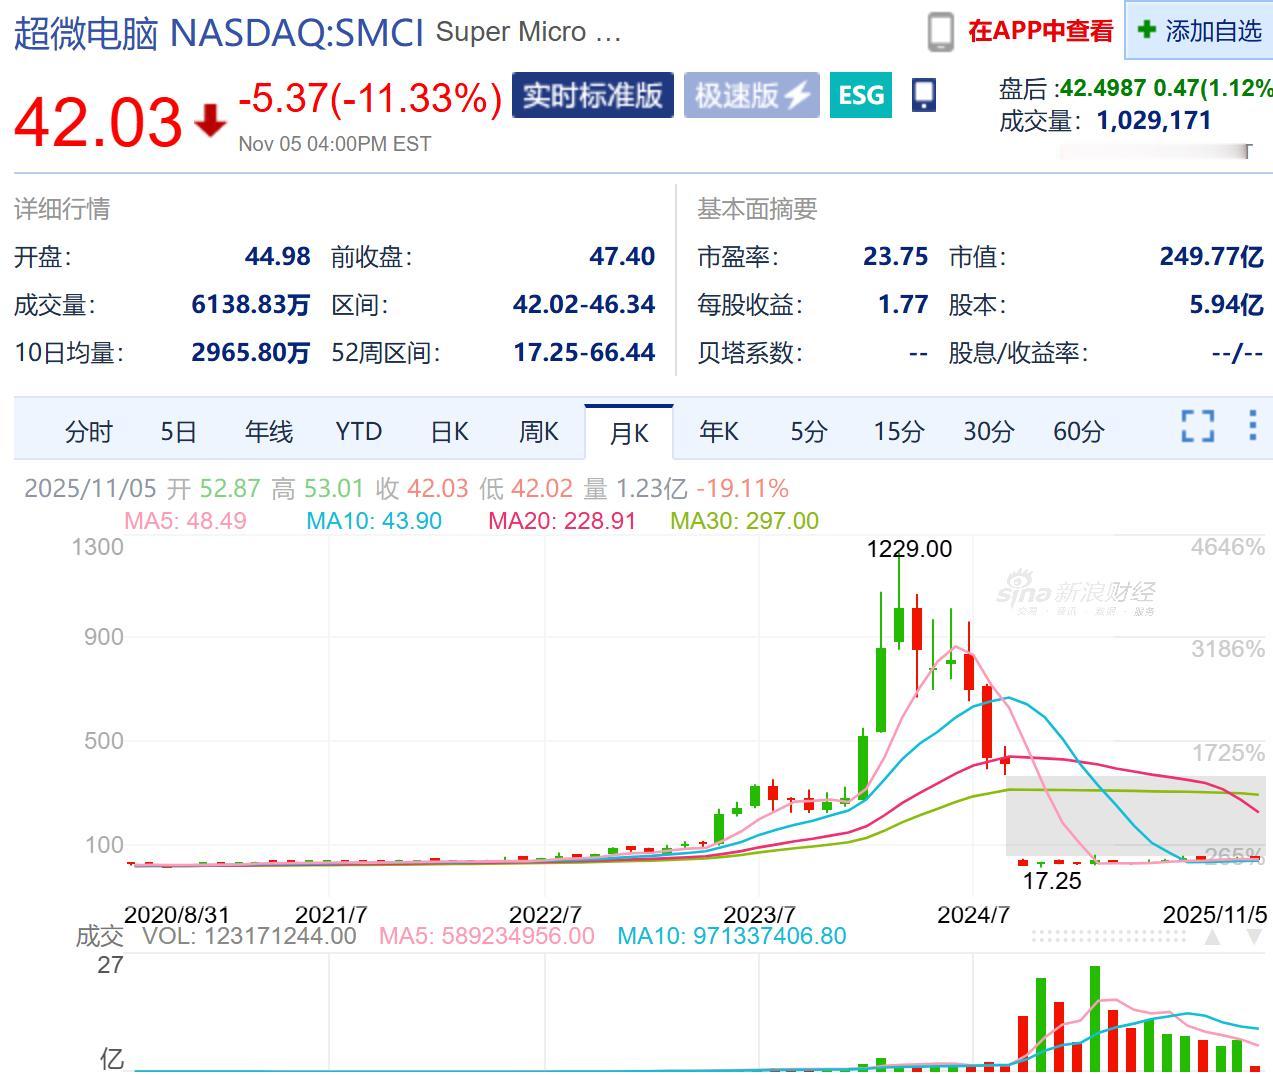Image resolution: width=1273 pixels, height=1075 pixels.
Task: Click the 添加自选 watchlist button
Action: tap(1195, 31)
